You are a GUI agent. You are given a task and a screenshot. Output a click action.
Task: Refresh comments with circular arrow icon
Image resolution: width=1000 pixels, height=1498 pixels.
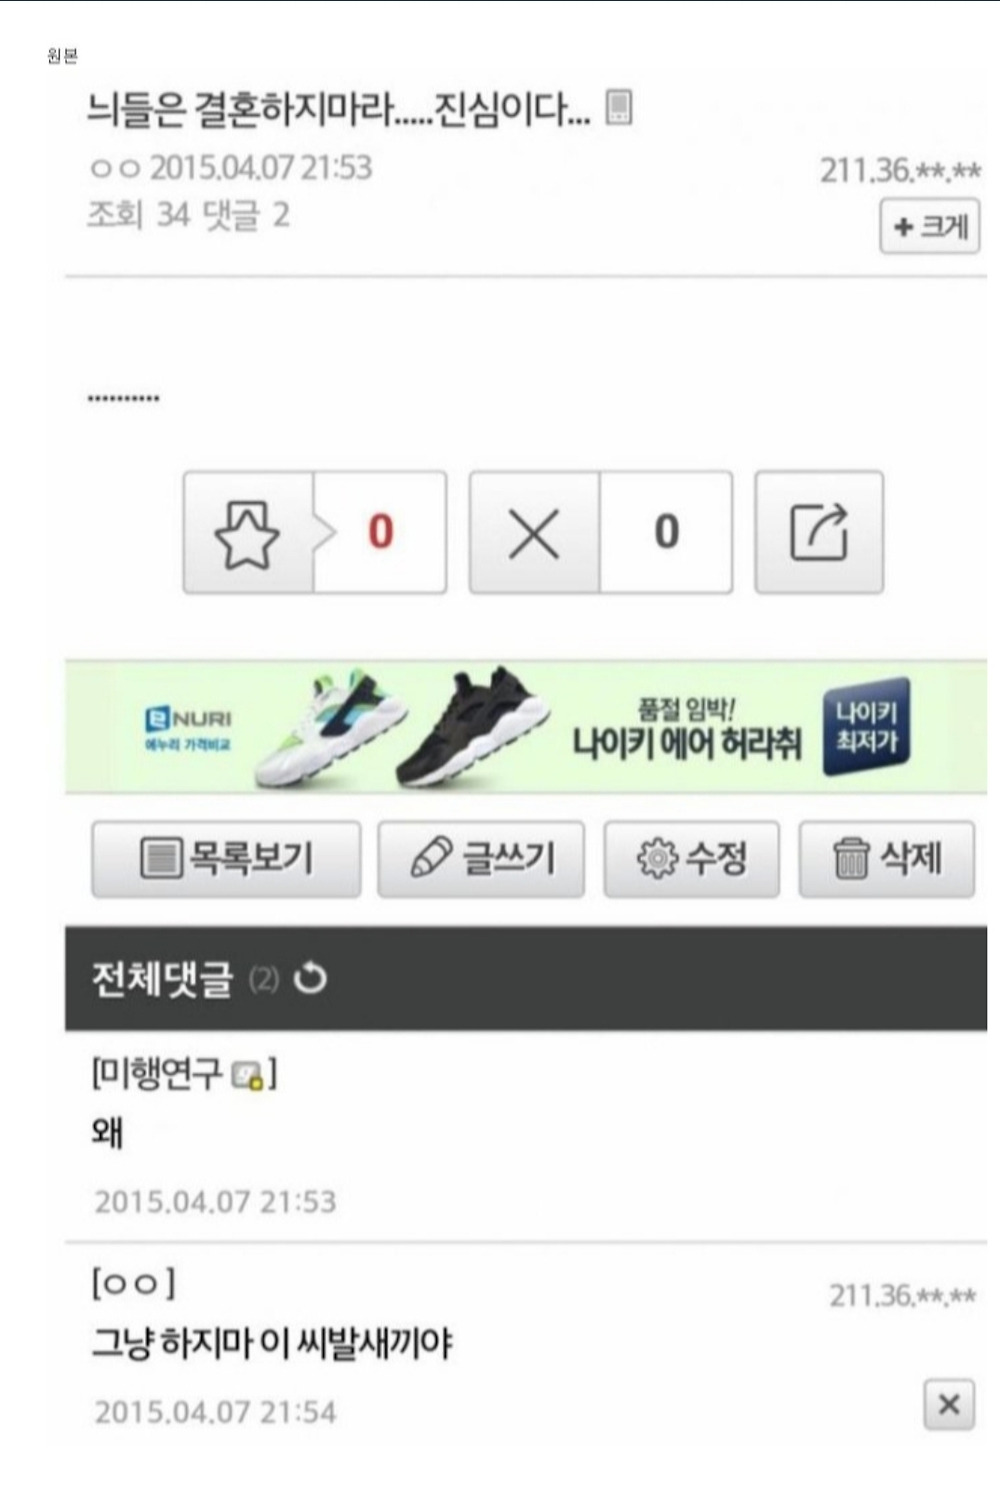coord(310,978)
